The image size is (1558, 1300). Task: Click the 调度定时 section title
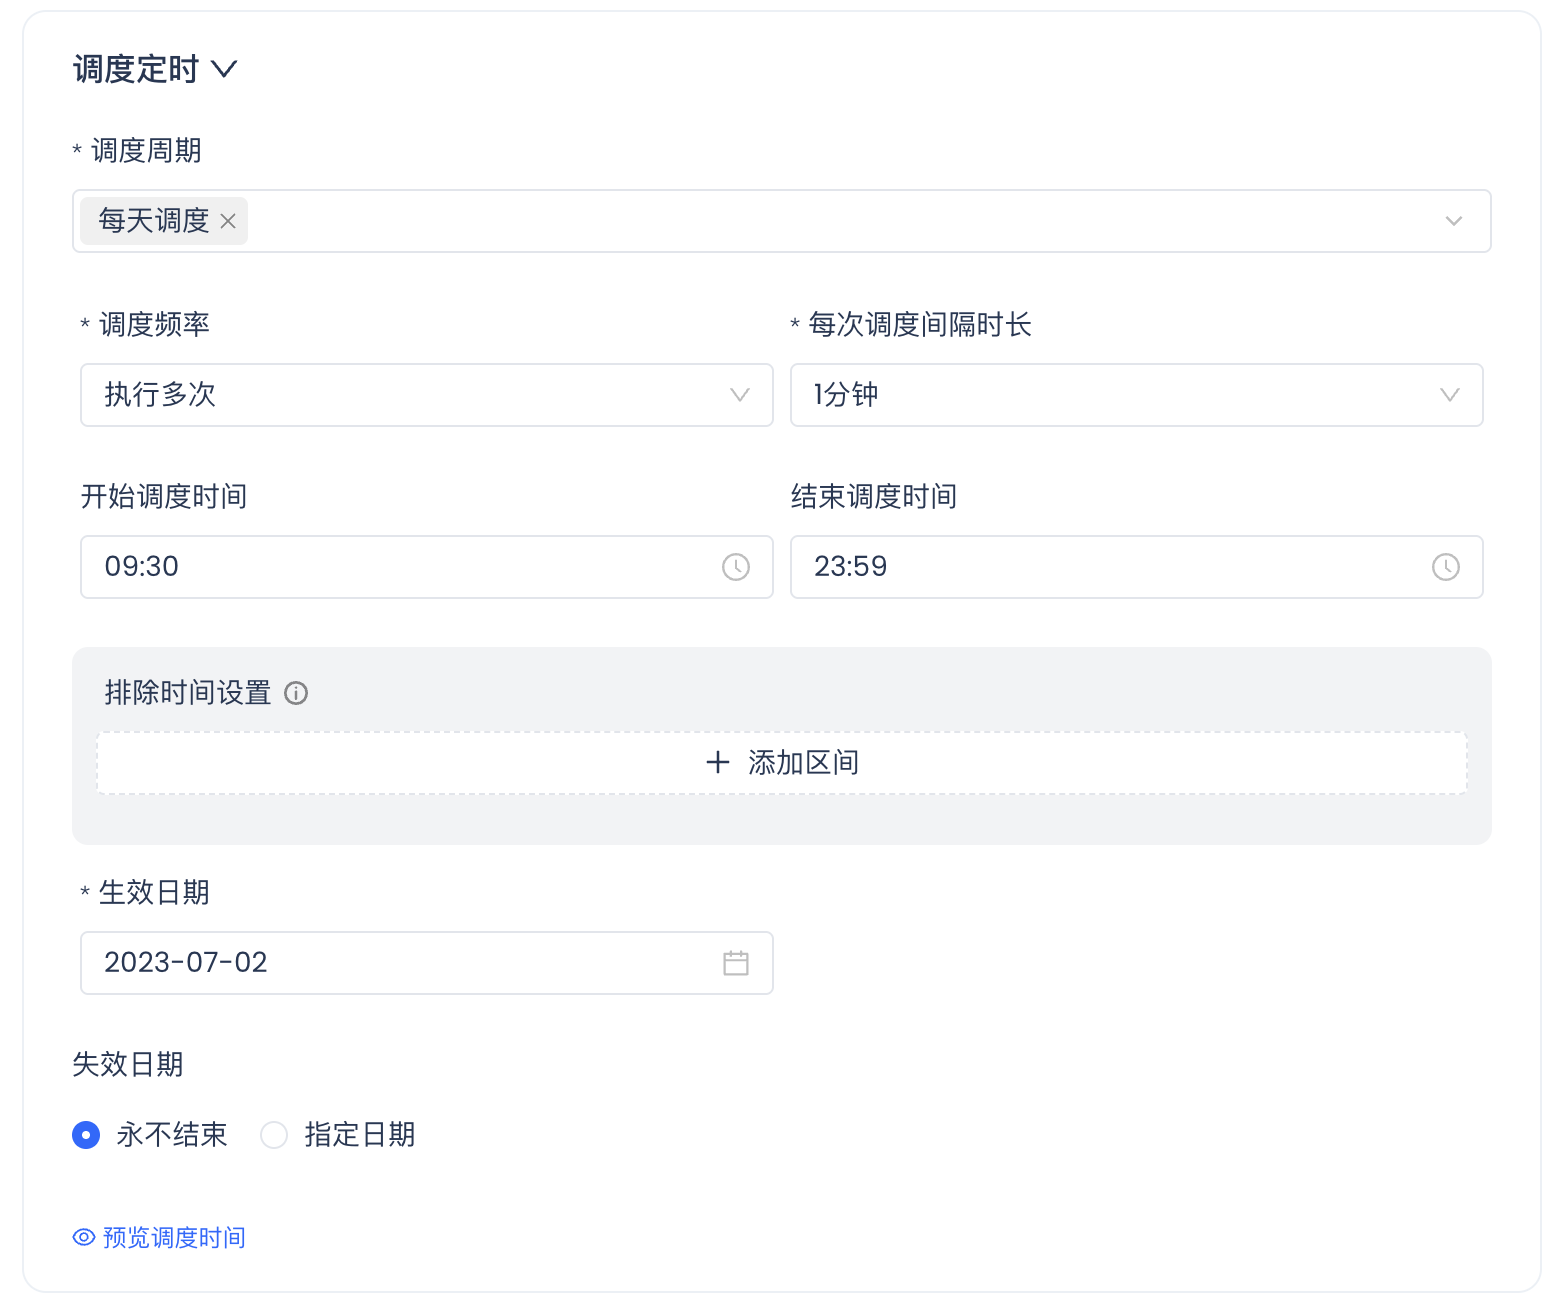[136, 69]
